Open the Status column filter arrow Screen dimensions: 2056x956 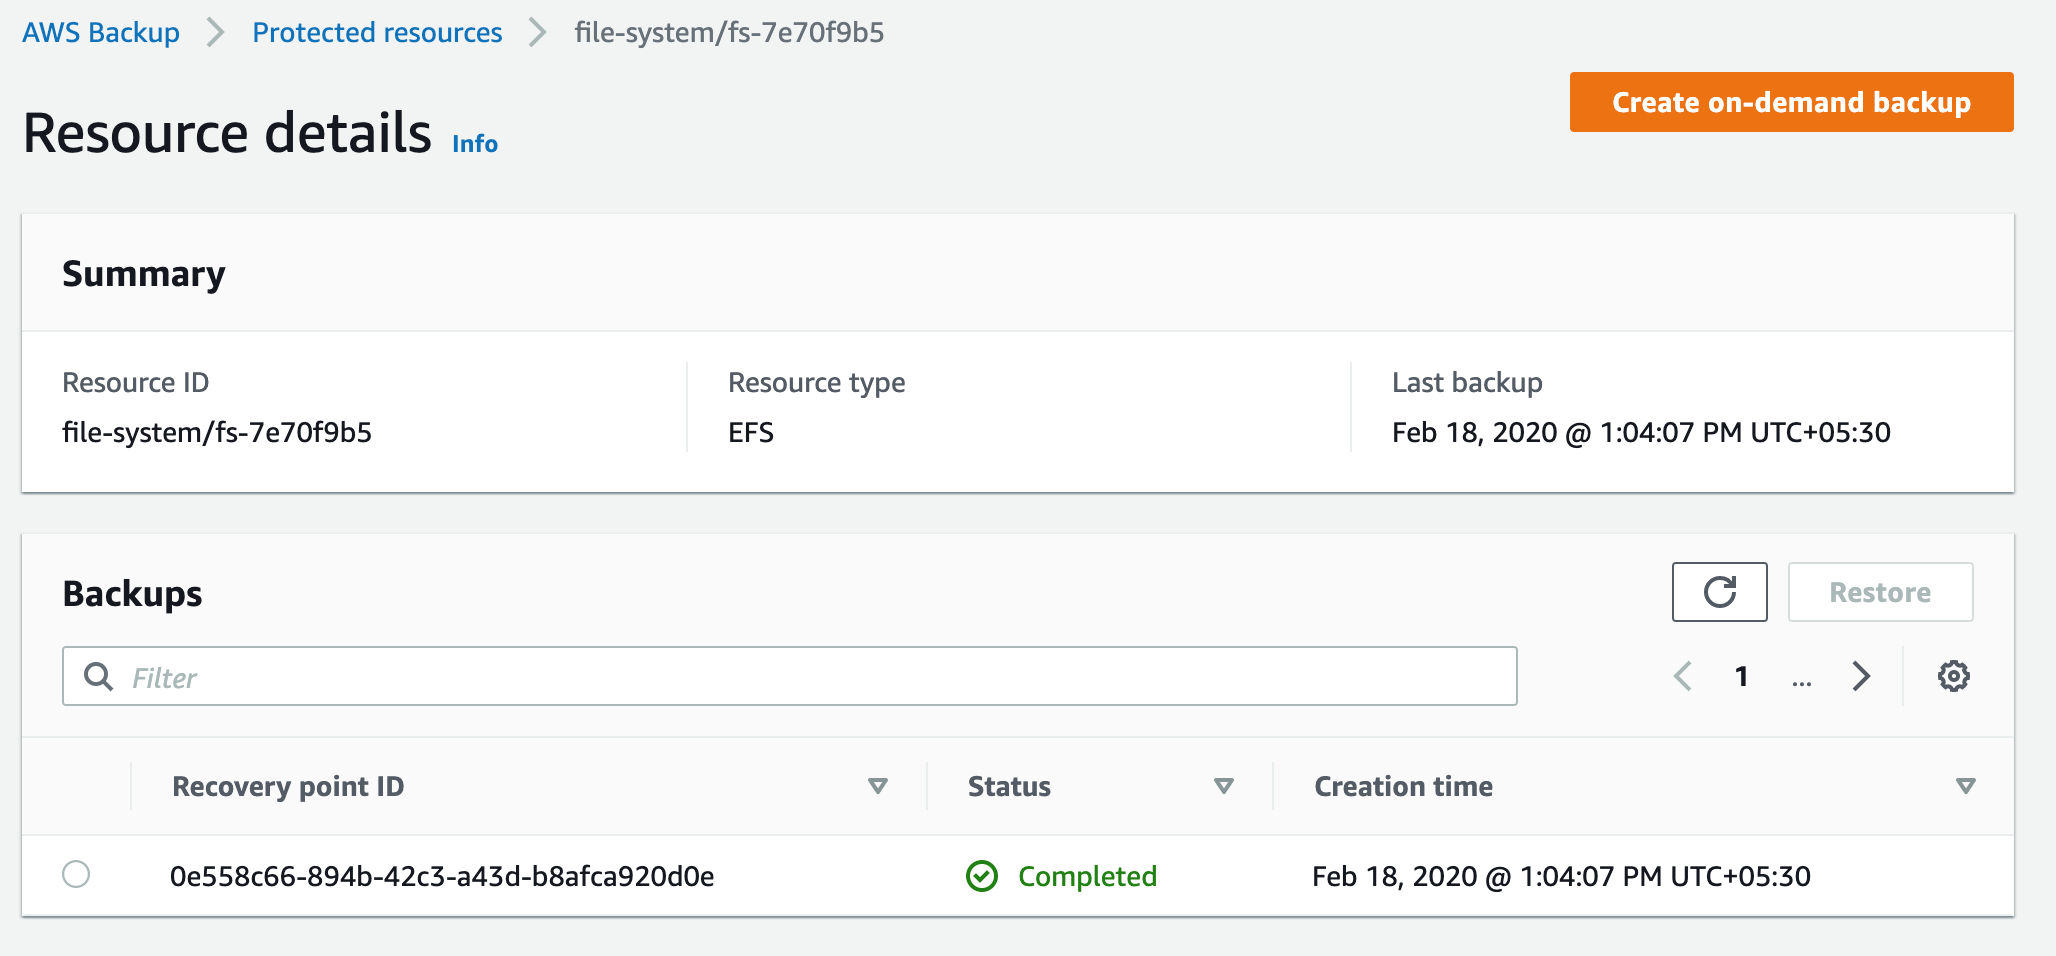click(x=1222, y=786)
